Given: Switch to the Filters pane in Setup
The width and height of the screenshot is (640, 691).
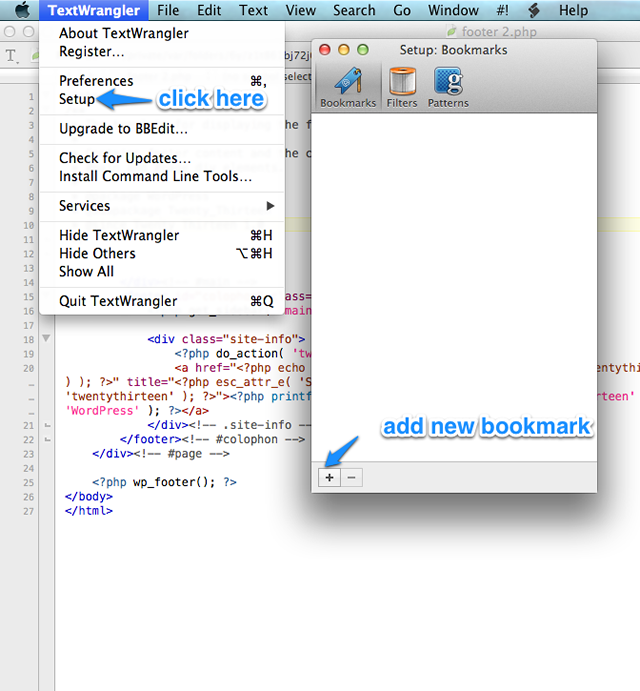Looking at the screenshot, I should pyautogui.click(x=402, y=87).
